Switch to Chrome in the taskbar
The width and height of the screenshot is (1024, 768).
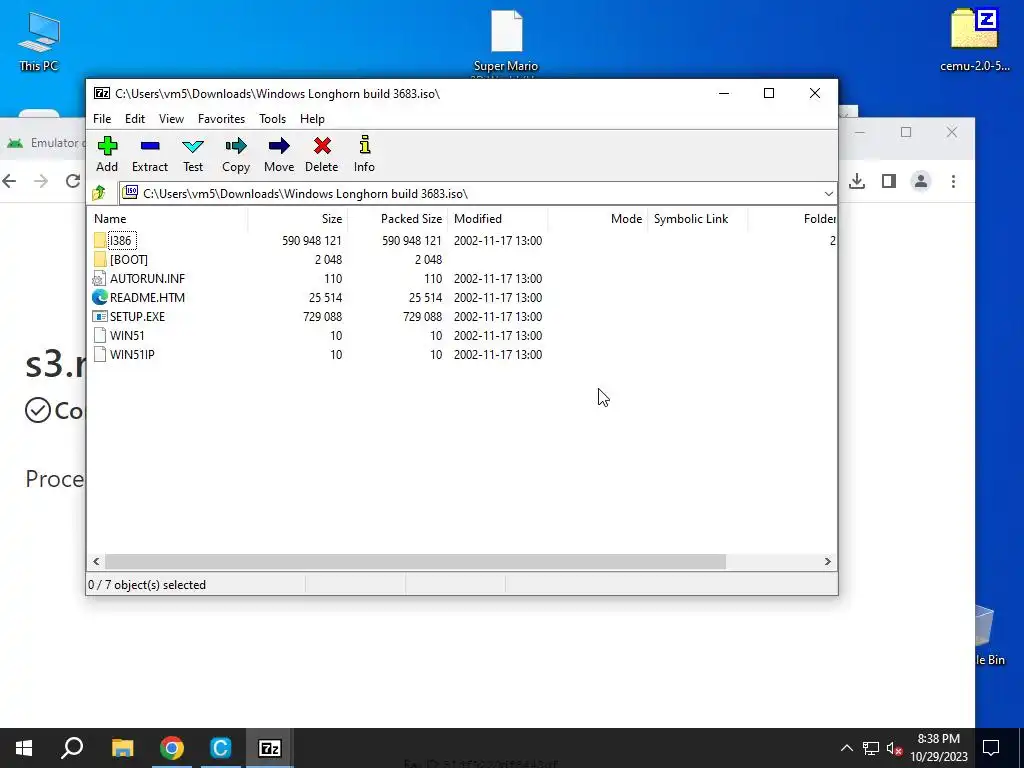(x=171, y=748)
